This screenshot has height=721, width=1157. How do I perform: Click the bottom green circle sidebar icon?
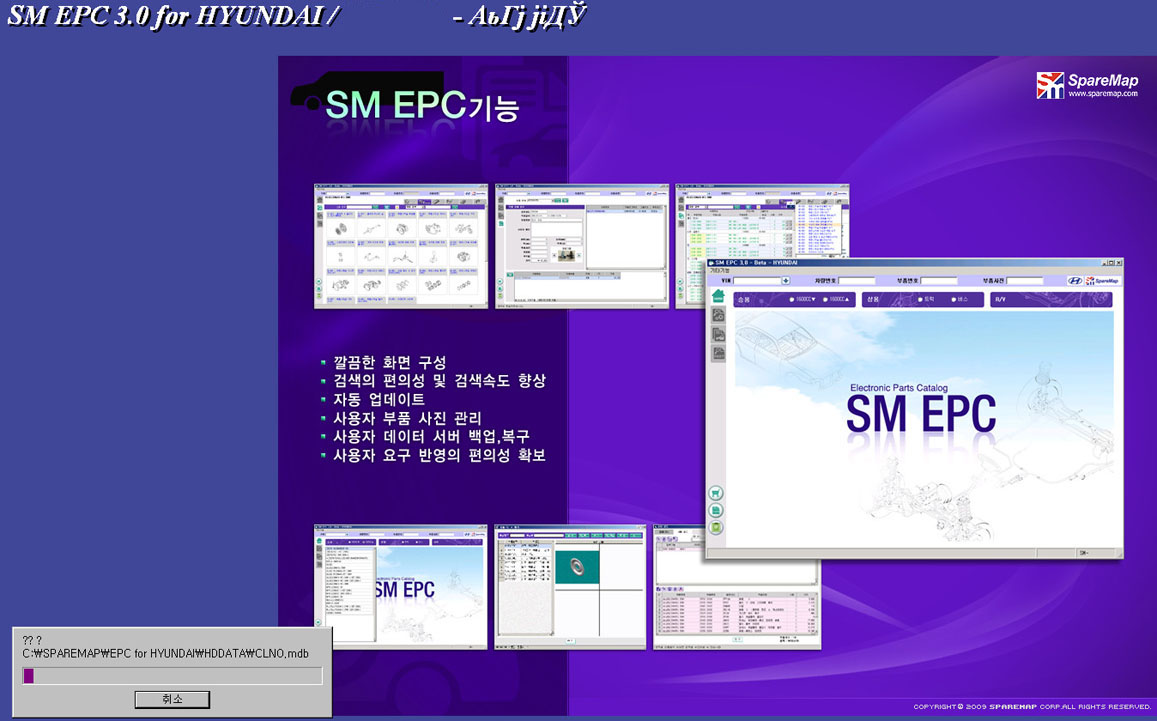716,527
